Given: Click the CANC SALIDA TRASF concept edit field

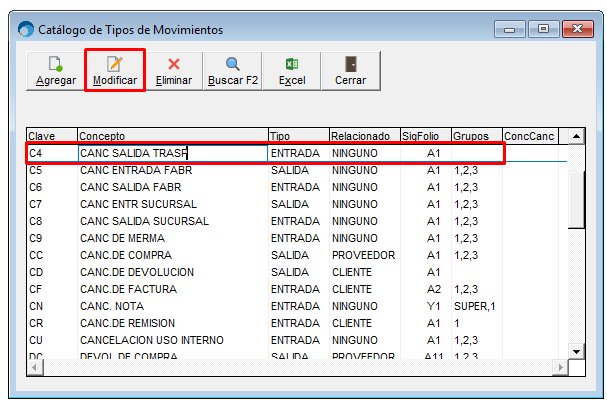Looking at the screenshot, I should 173,153.
